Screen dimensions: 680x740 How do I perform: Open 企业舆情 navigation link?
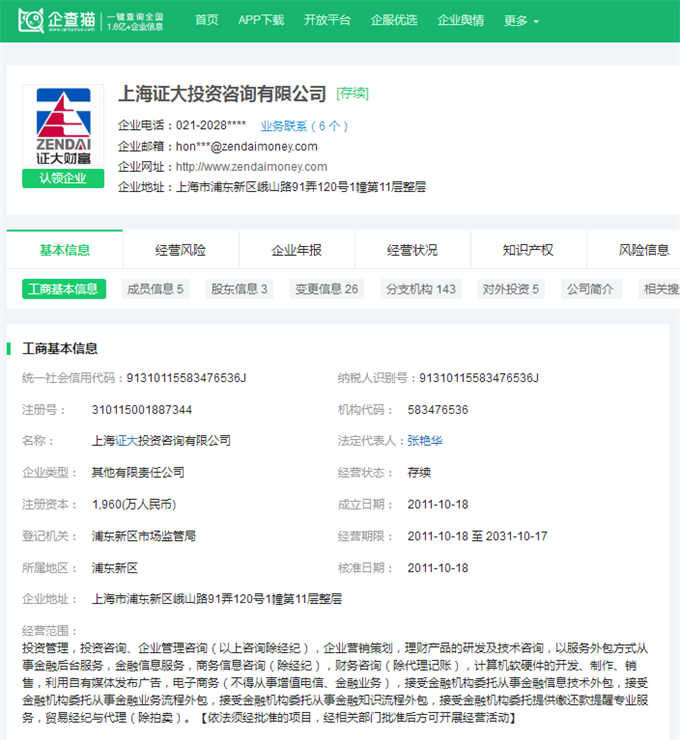pyautogui.click(x=461, y=20)
